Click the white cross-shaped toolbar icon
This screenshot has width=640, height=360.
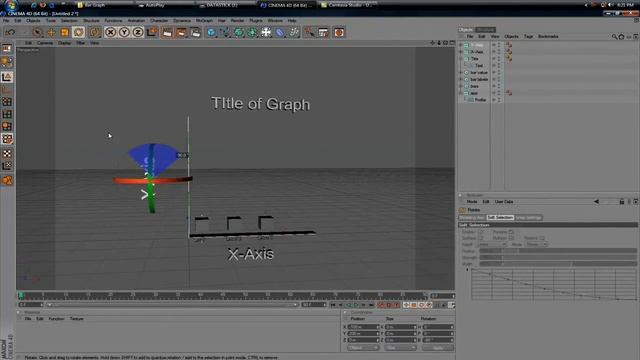point(266,32)
